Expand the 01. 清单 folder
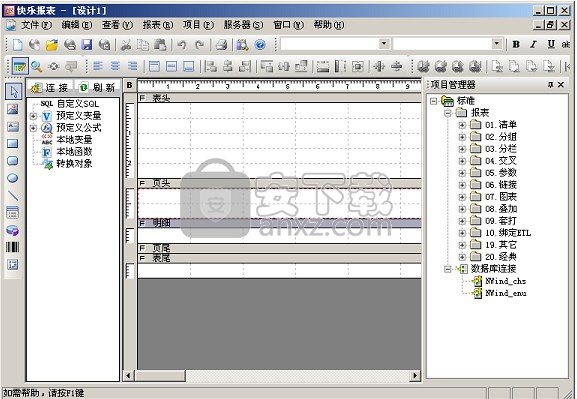The image size is (577, 399). [x=462, y=125]
